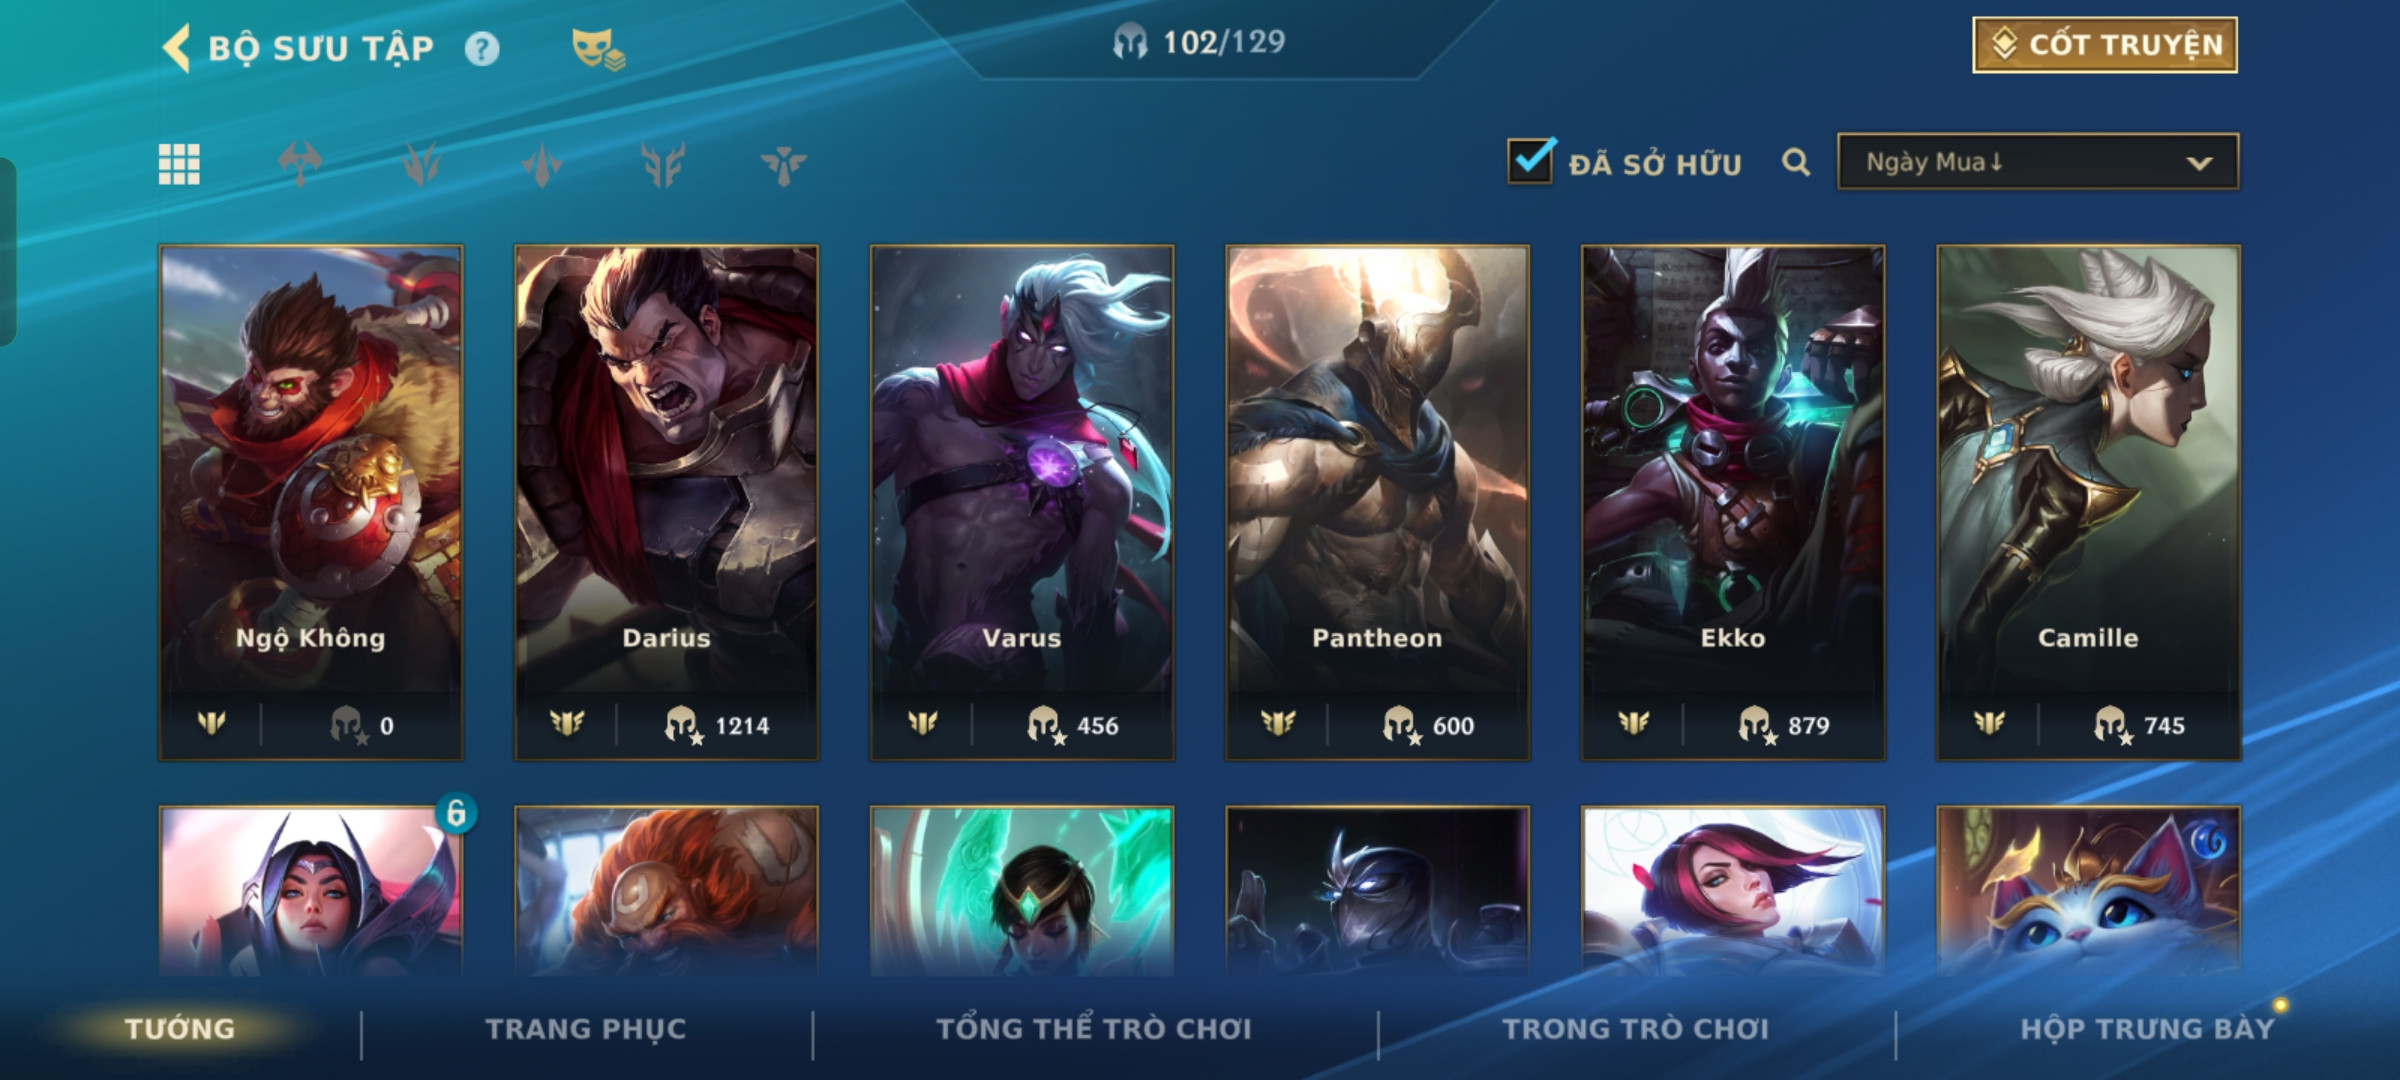Open the Ngộ Không champion card
This screenshot has width=2400, height=1080.
pos(311,502)
